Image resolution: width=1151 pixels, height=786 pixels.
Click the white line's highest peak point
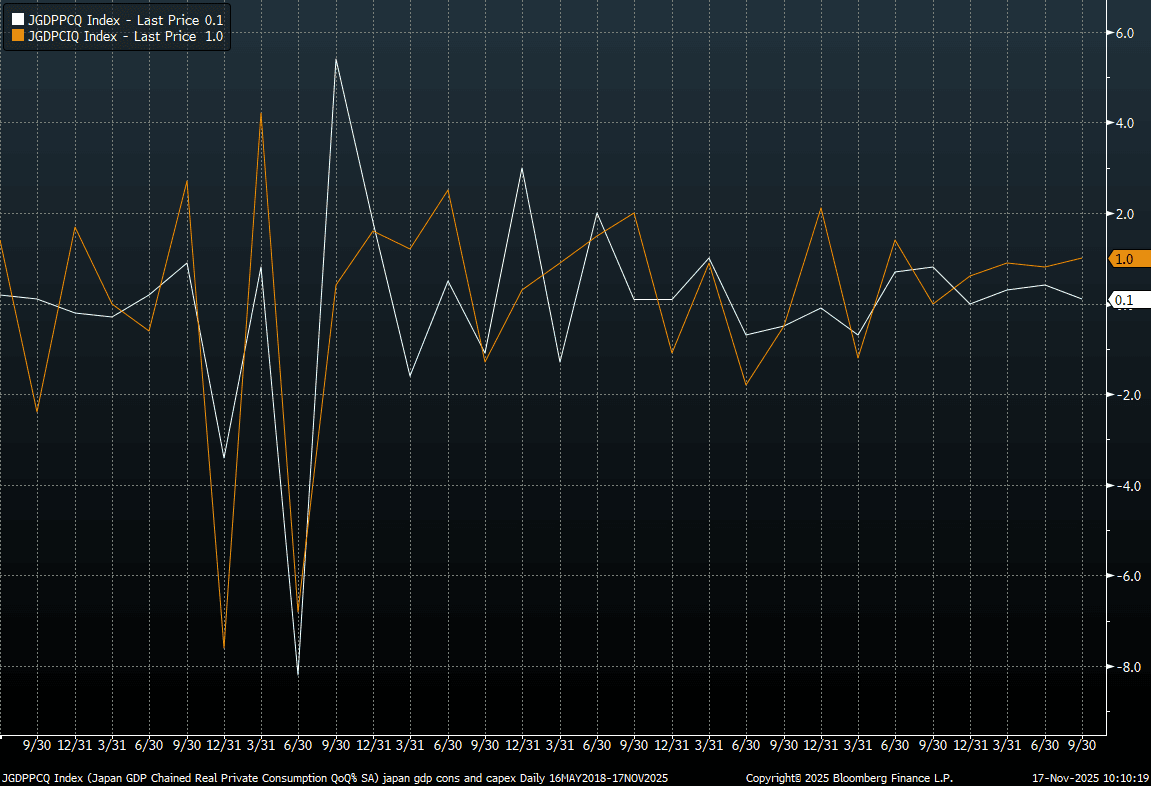[x=336, y=59]
